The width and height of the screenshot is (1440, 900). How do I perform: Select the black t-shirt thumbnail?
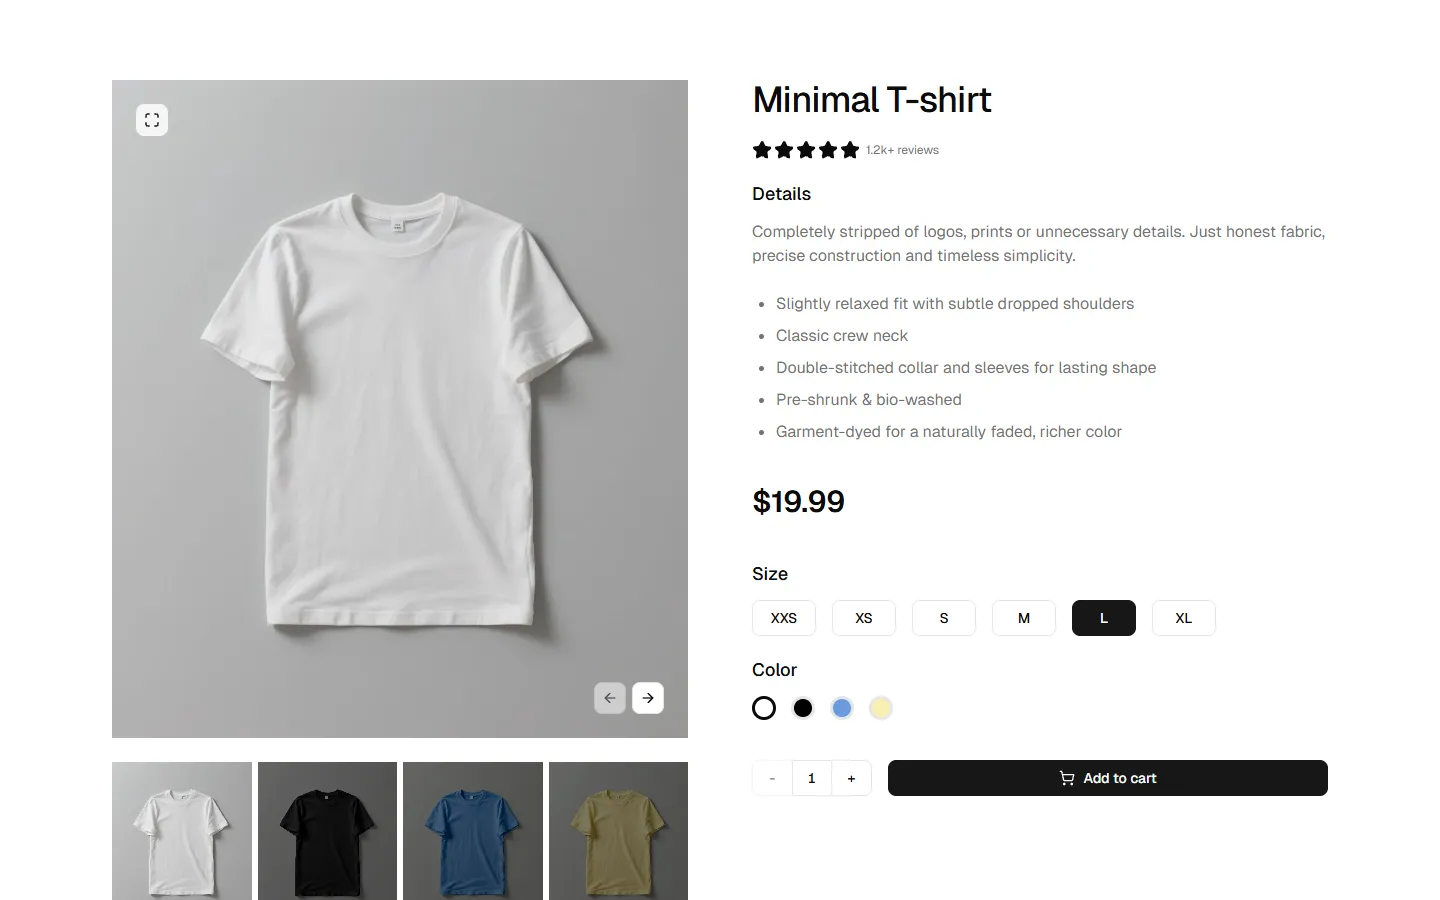click(x=327, y=831)
